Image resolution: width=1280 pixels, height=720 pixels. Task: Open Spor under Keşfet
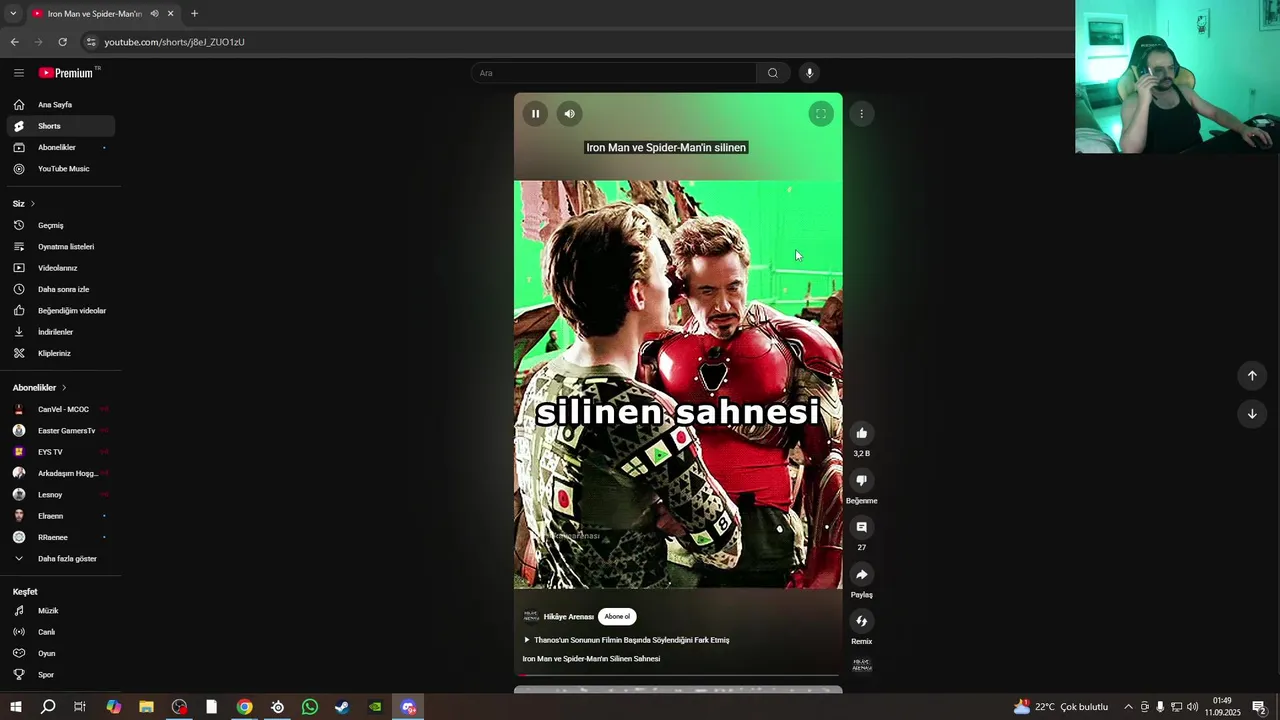60,675
